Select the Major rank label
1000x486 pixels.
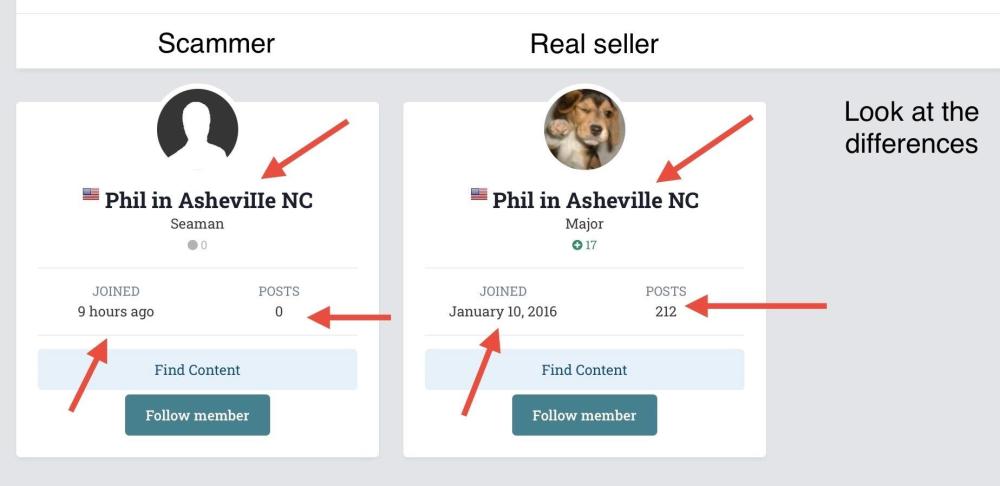(584, 224)
